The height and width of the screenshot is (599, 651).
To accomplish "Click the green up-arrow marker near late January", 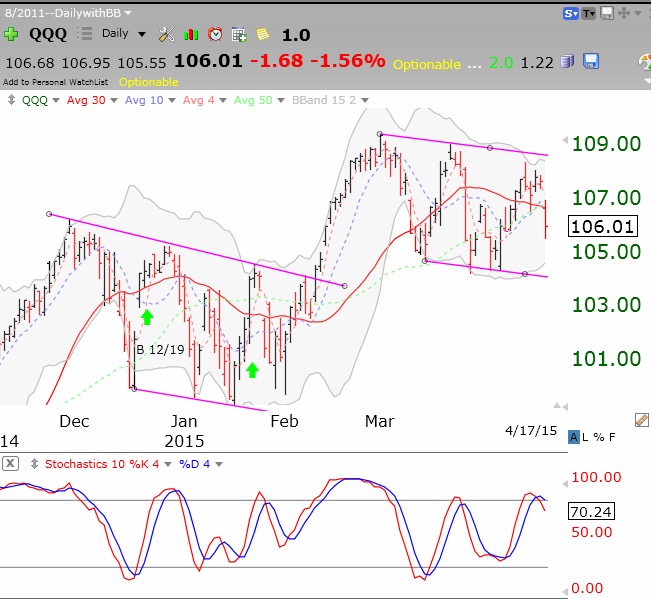I will pos(252,370).
